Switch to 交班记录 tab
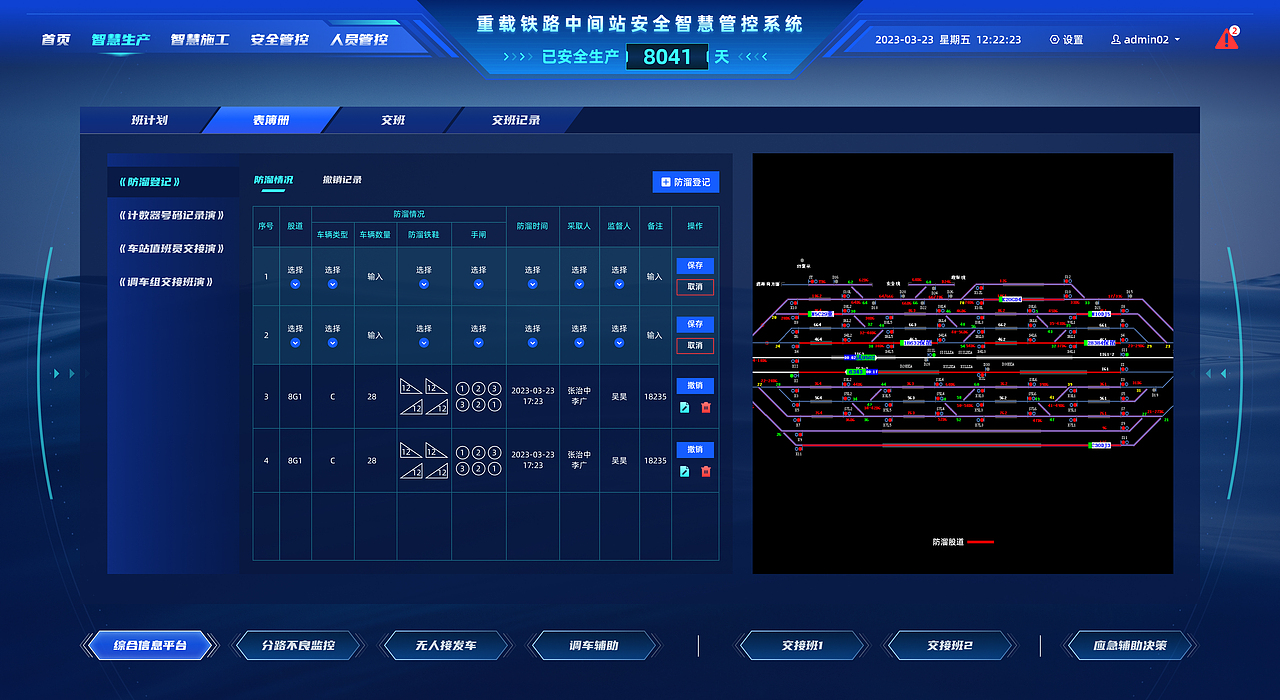The height and width of the screenshot is (700, 1280). click(515, 120)
